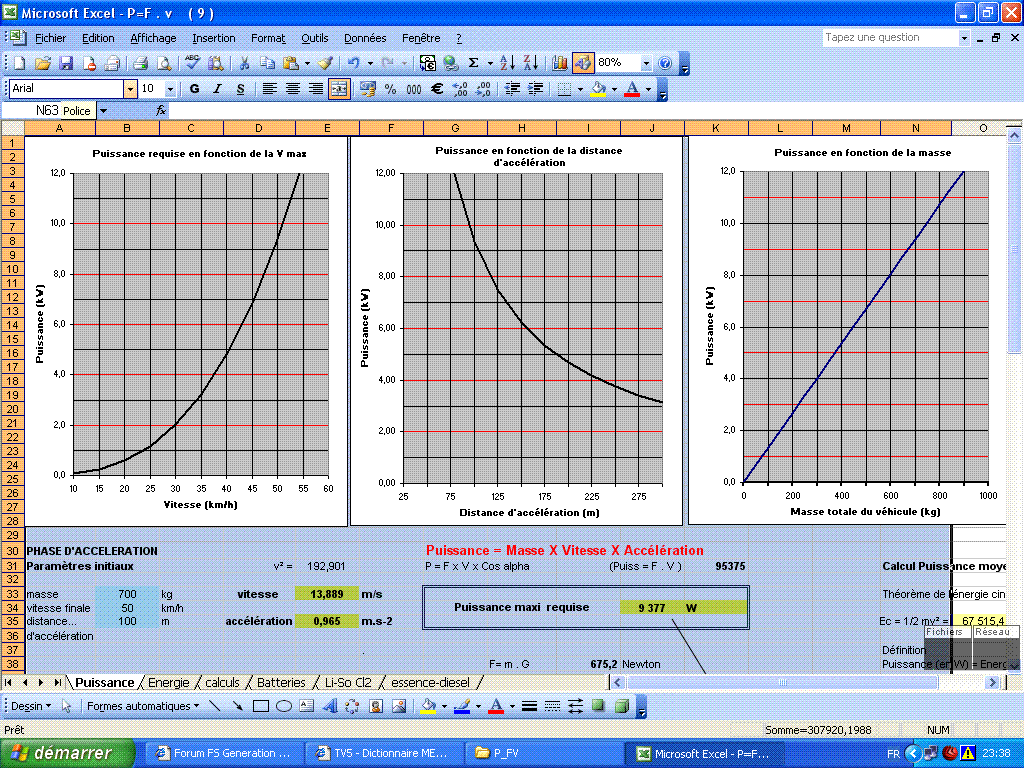1024x768 pixels.
Task: Align text to the left
Action: (x=270, y=89)
